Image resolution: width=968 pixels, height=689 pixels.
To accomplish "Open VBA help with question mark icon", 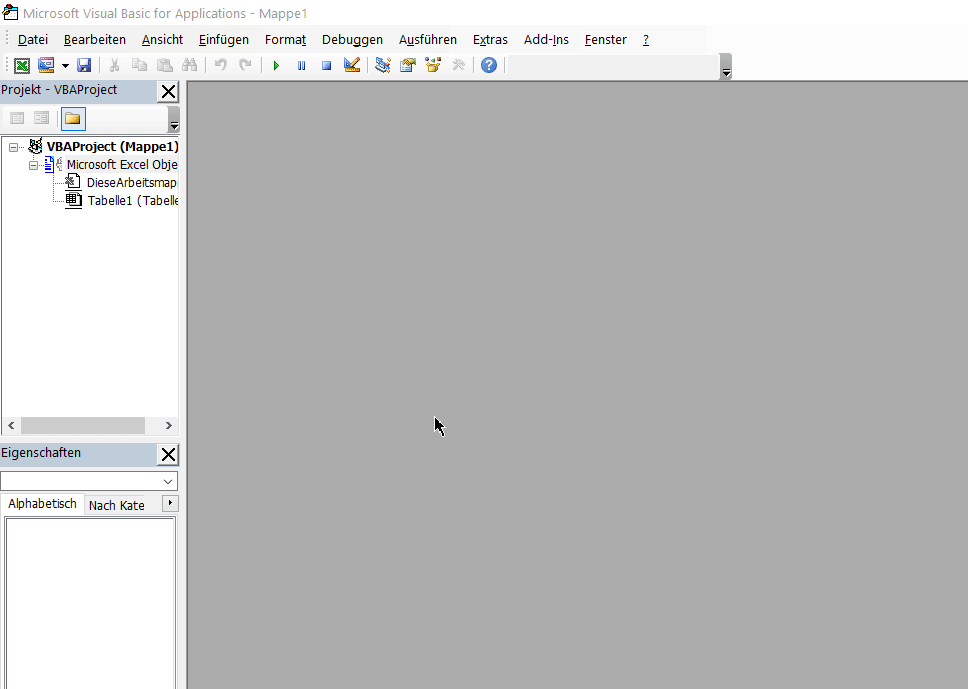I will coord(488,65).
